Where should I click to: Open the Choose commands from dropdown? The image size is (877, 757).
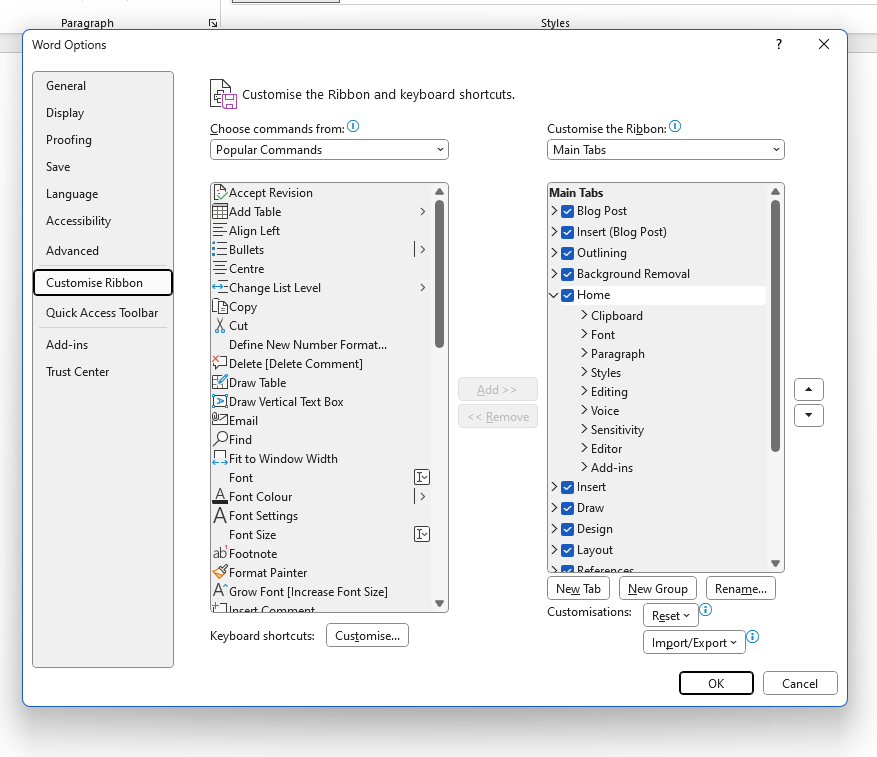click(x=329, y=150)
